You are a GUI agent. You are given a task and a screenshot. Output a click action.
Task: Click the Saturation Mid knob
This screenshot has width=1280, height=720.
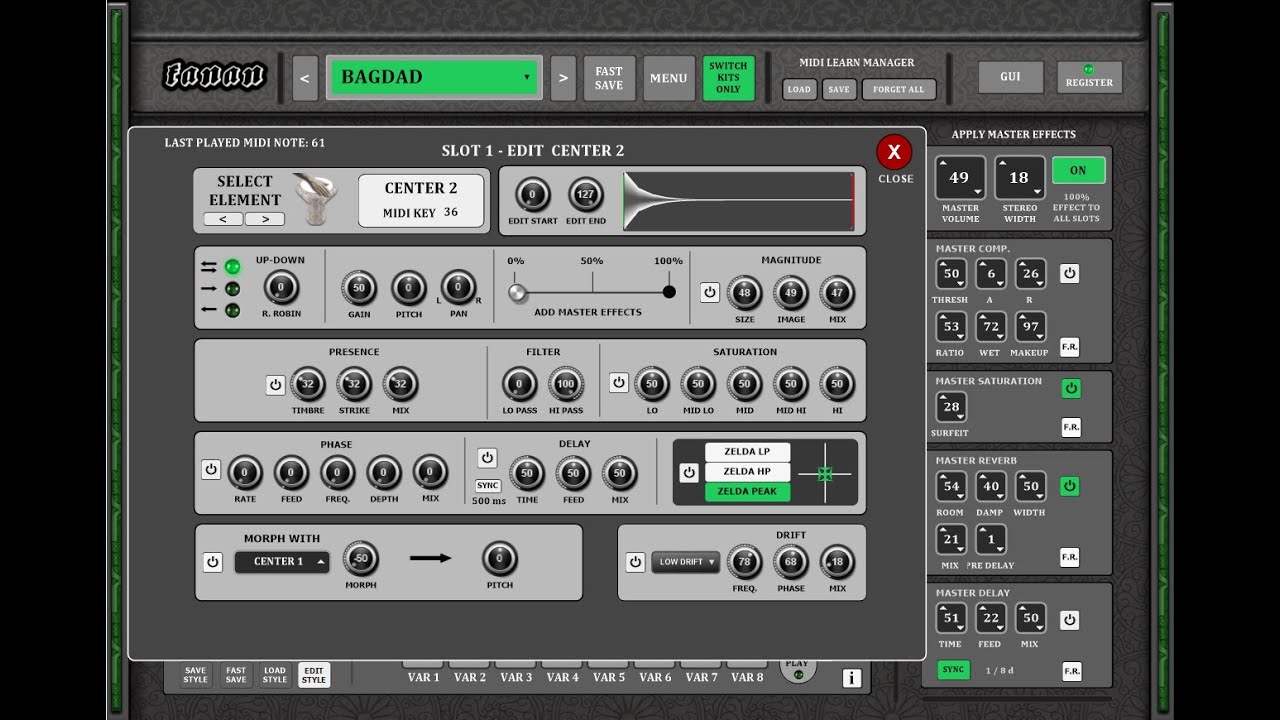[x=744, y=384]
